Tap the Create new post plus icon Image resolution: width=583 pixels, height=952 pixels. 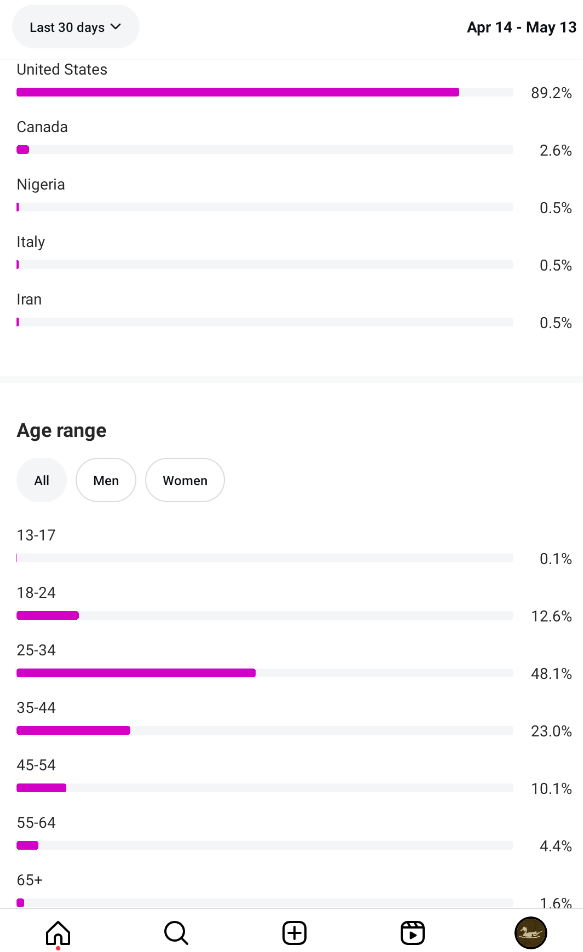click(295, 933)
